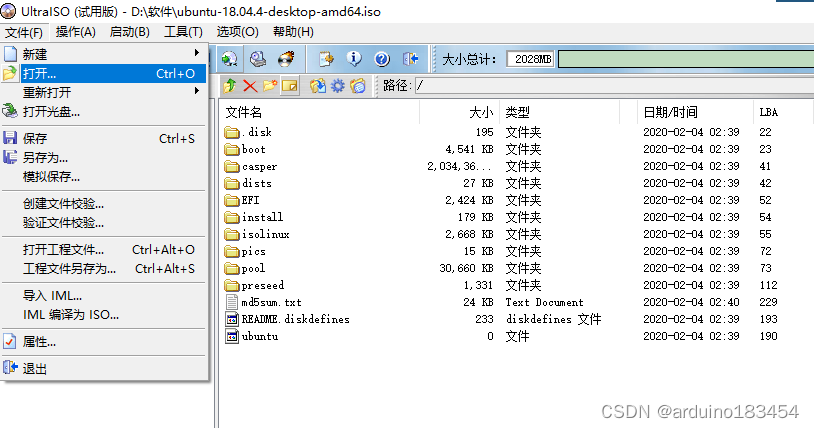
Task: Select the pics folder name
Action: tap(253, 251)
